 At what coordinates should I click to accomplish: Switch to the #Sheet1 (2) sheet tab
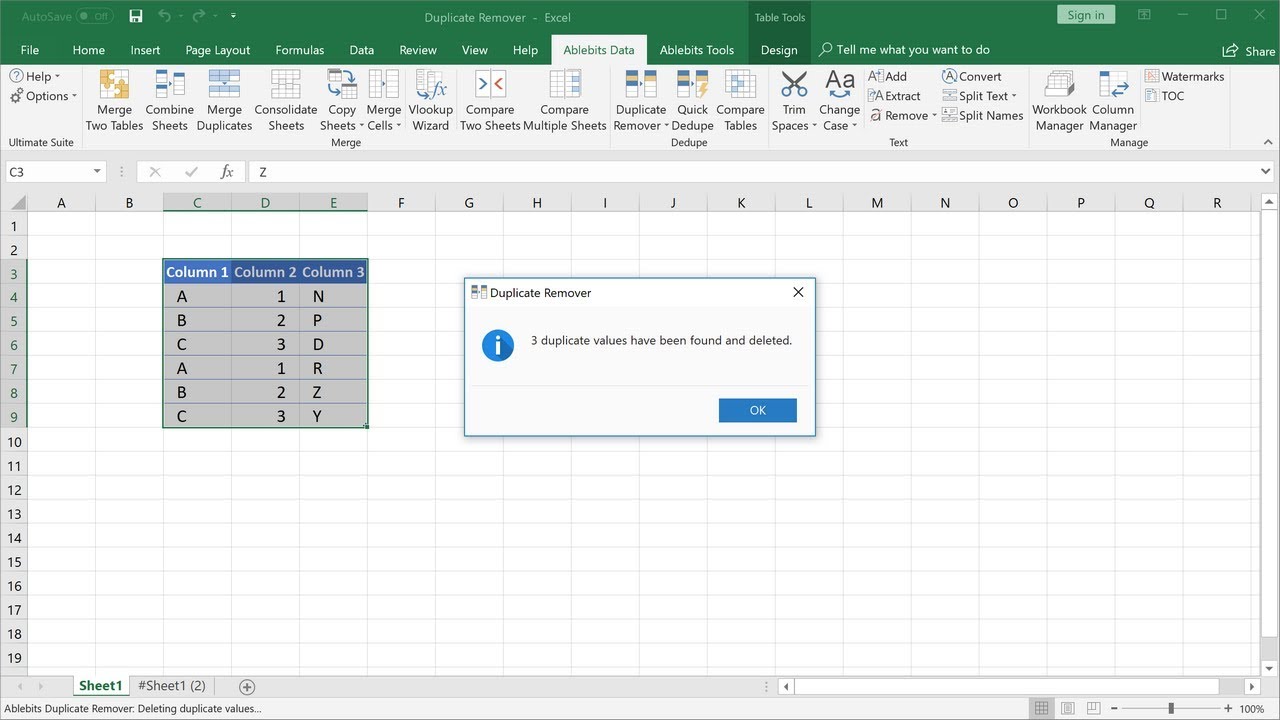172,686
